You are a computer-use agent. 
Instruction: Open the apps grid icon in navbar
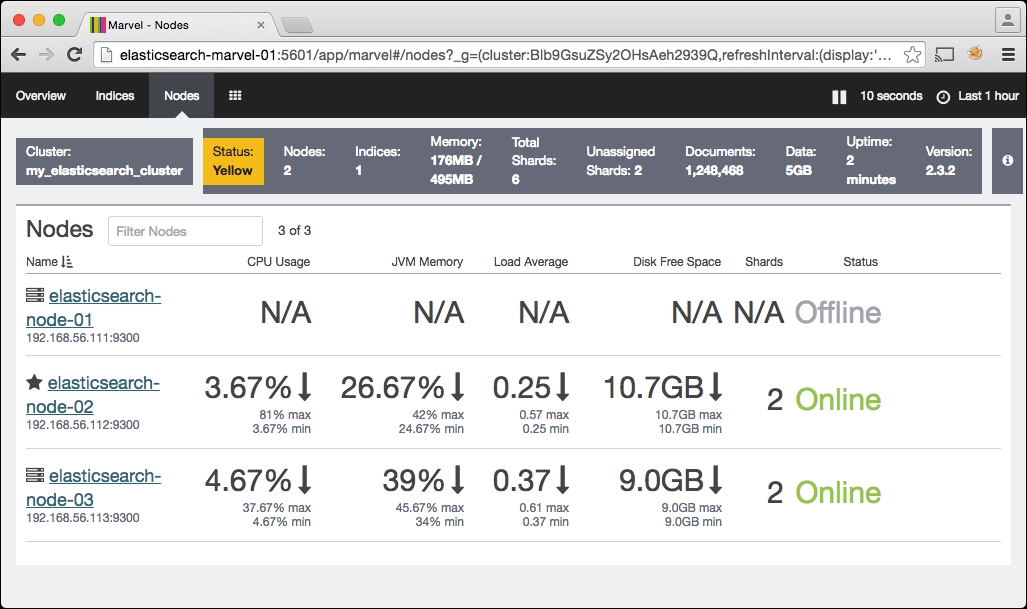point(235,96)
